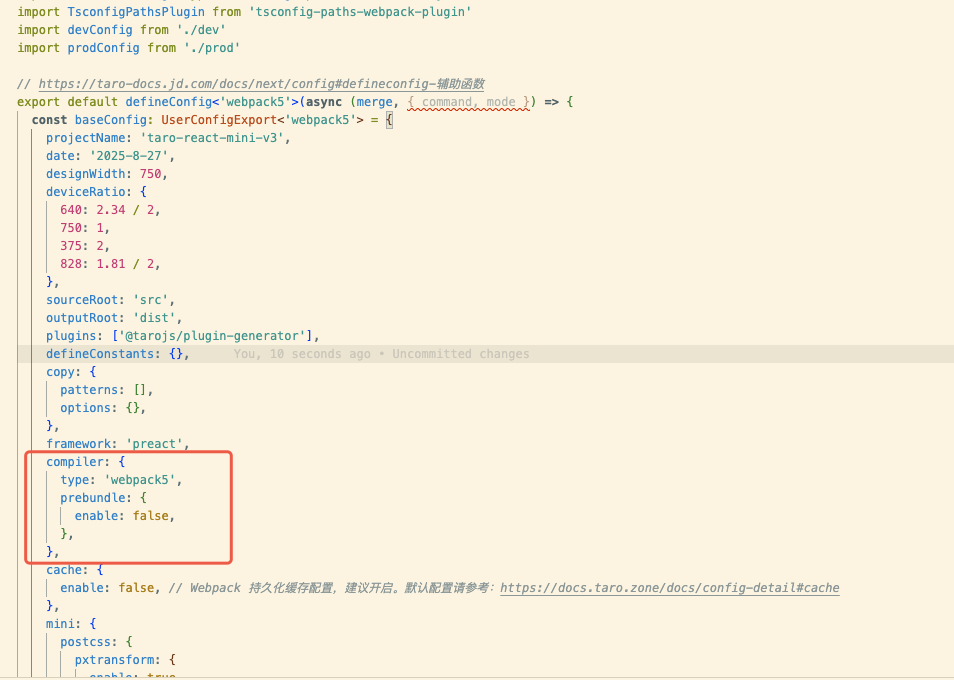This screenshot has width=954, height=680.
Task: Click the projectName value 'taro-react-mini-v3'
Action: (x=212, y=138)
